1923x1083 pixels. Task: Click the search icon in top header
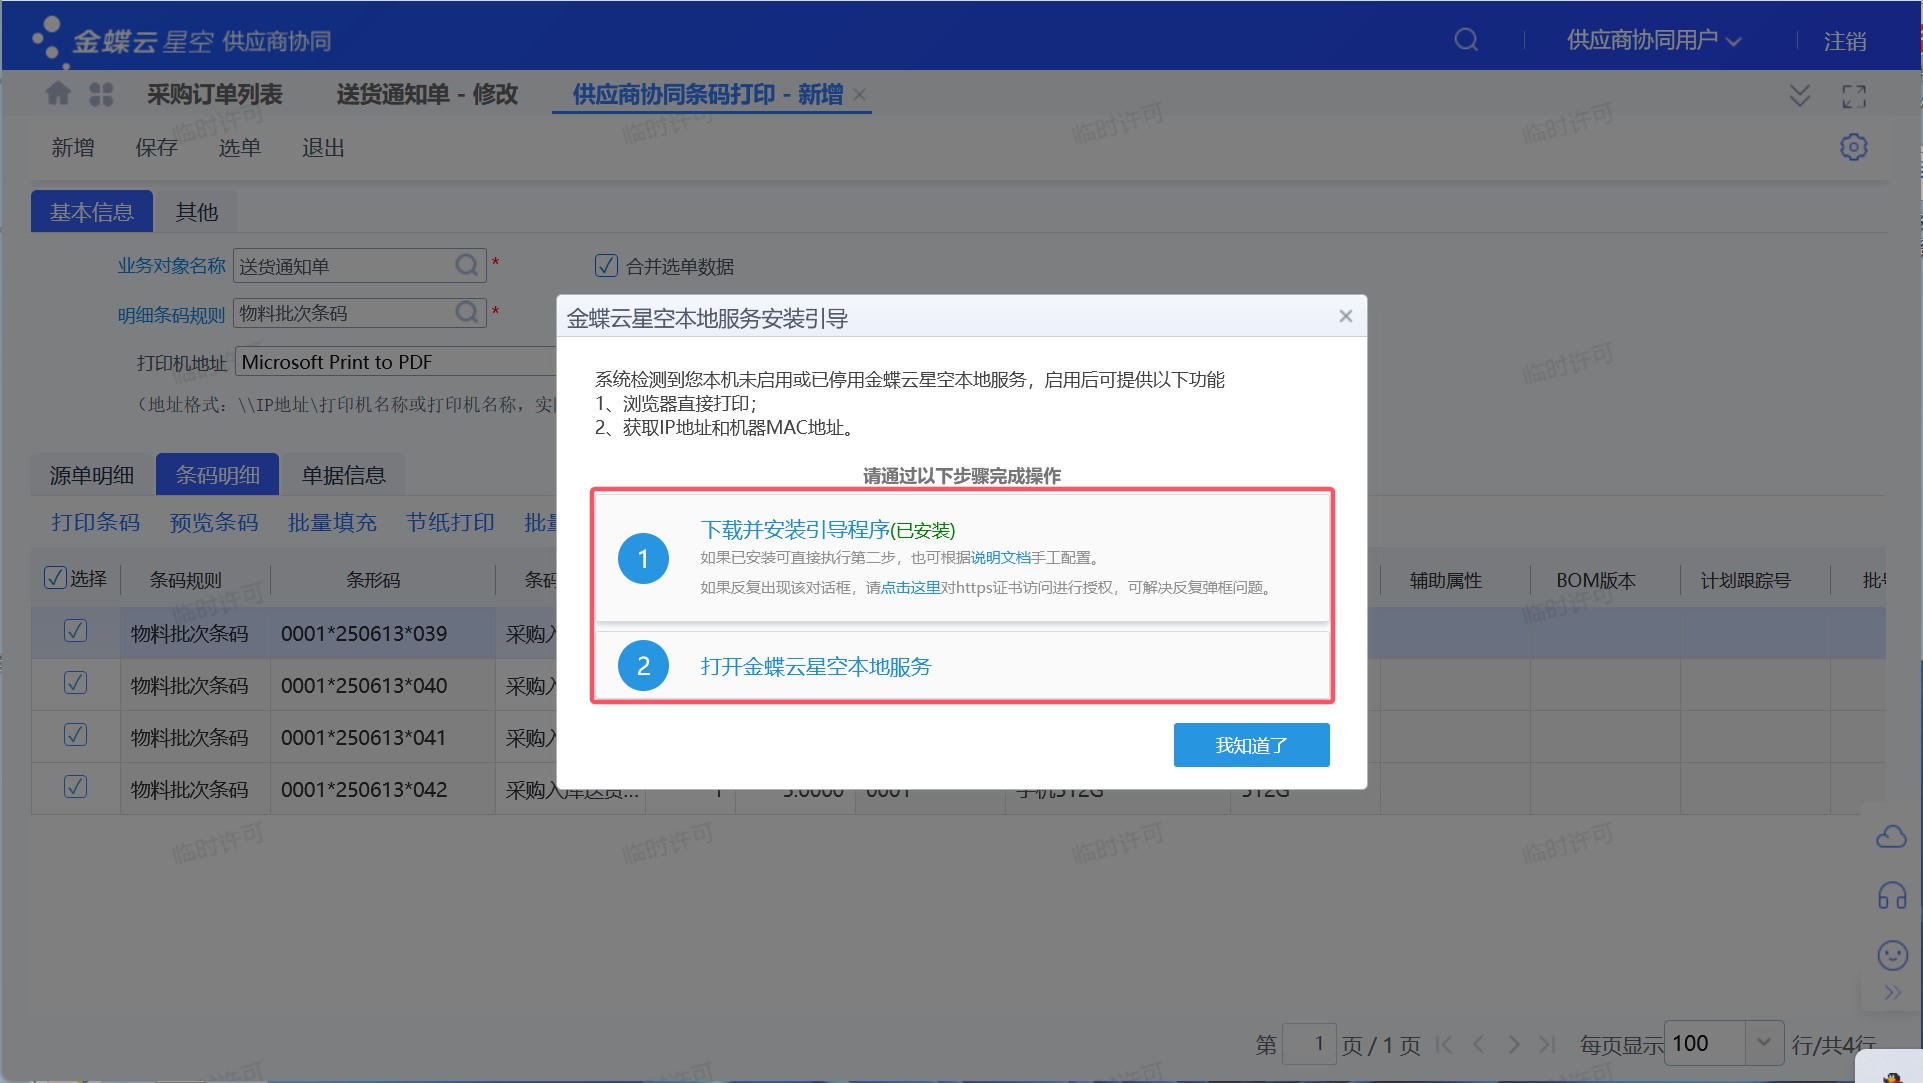(x=1466, y=40)
